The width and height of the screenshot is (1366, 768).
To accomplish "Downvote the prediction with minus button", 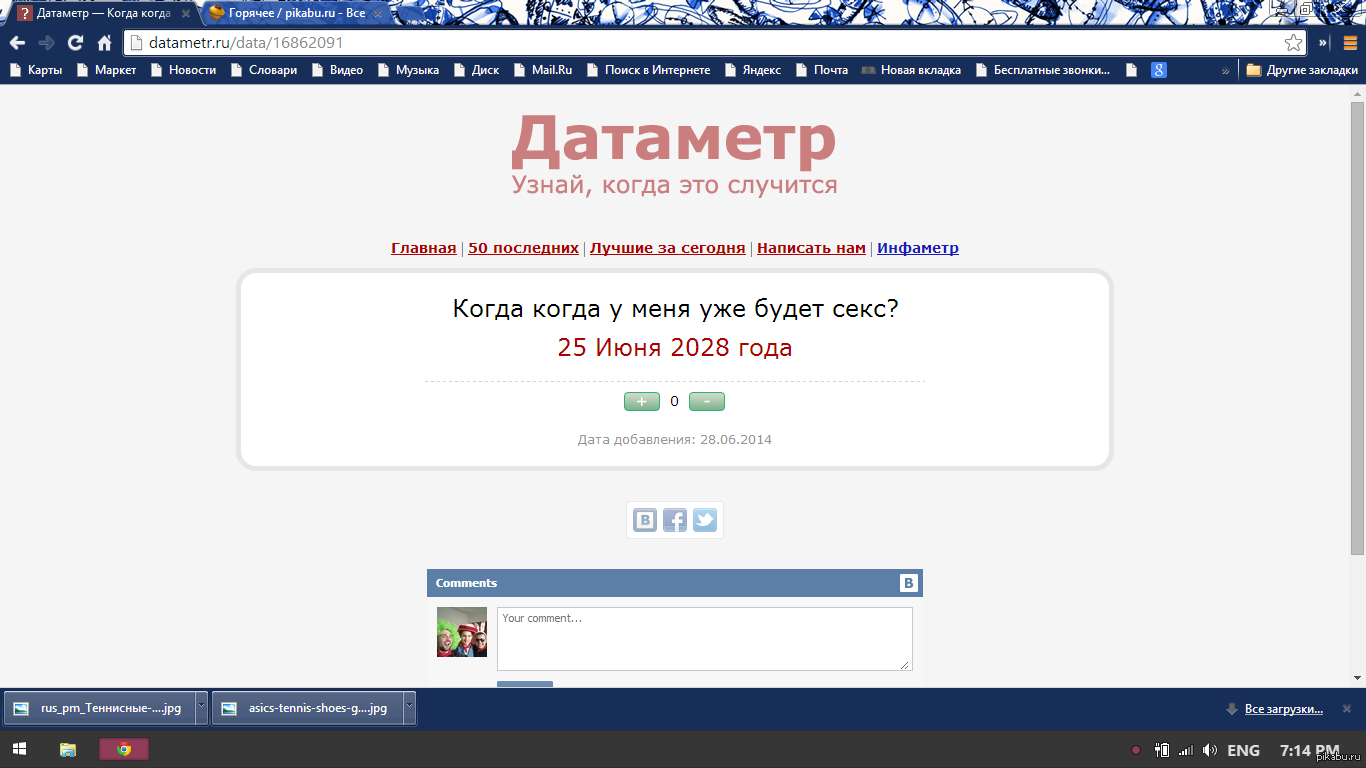I will [x=707, y=402].
